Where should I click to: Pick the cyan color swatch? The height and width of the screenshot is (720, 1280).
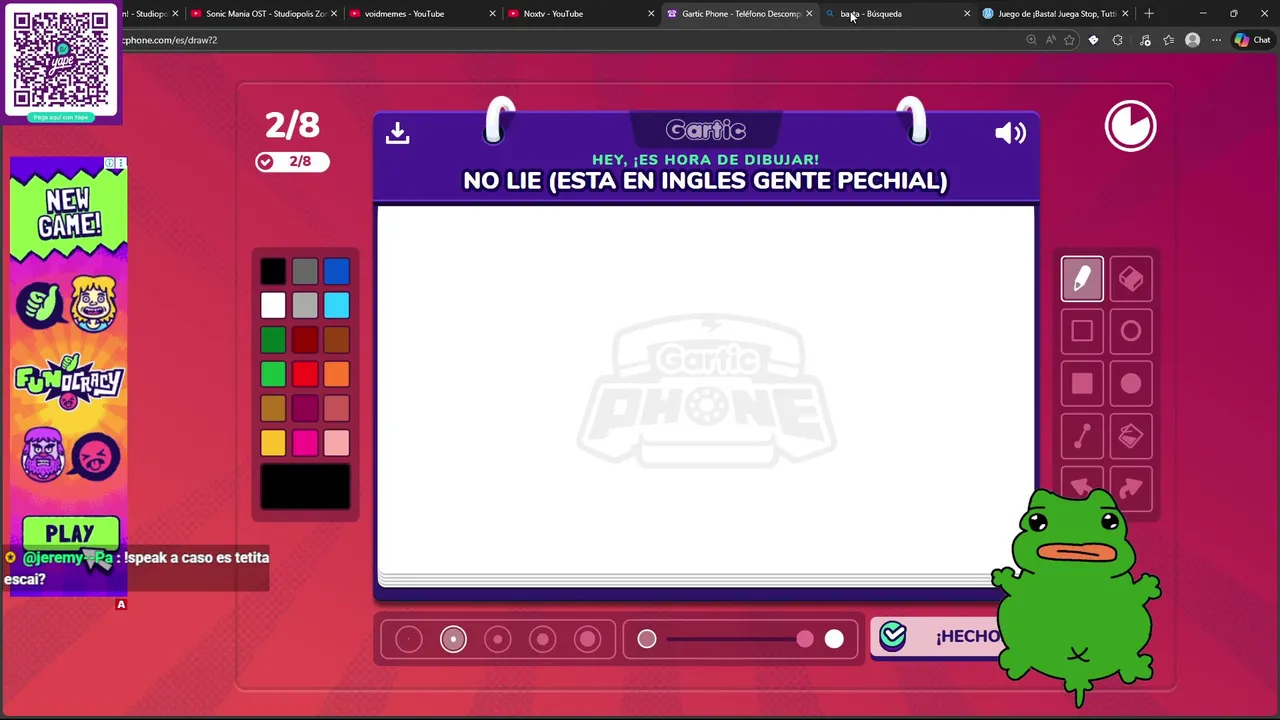[x=337, y=305]
